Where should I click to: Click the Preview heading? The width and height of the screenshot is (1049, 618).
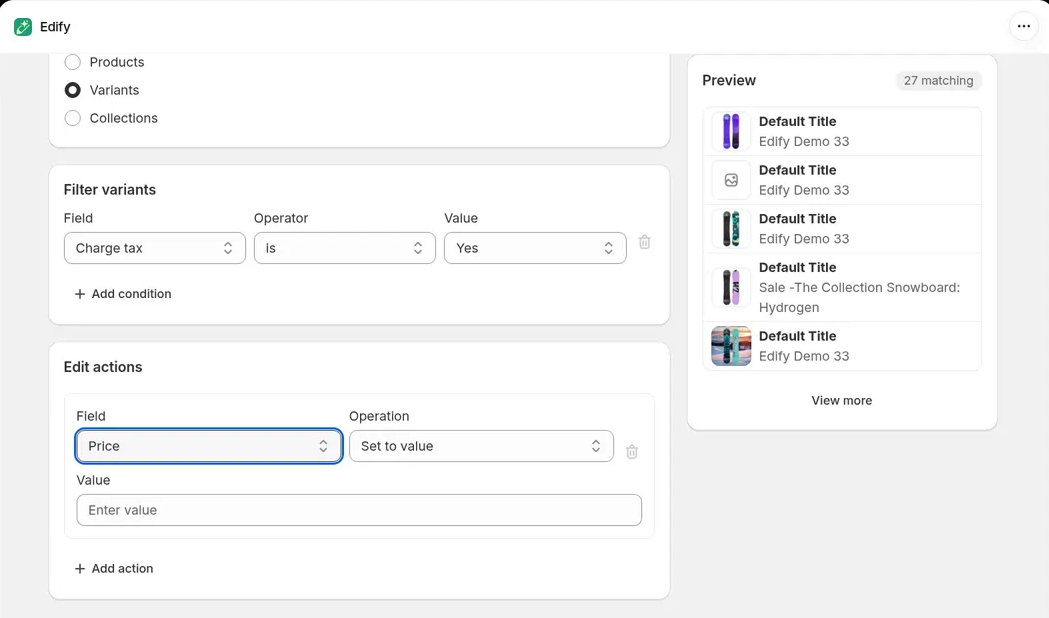click(729, 80)
